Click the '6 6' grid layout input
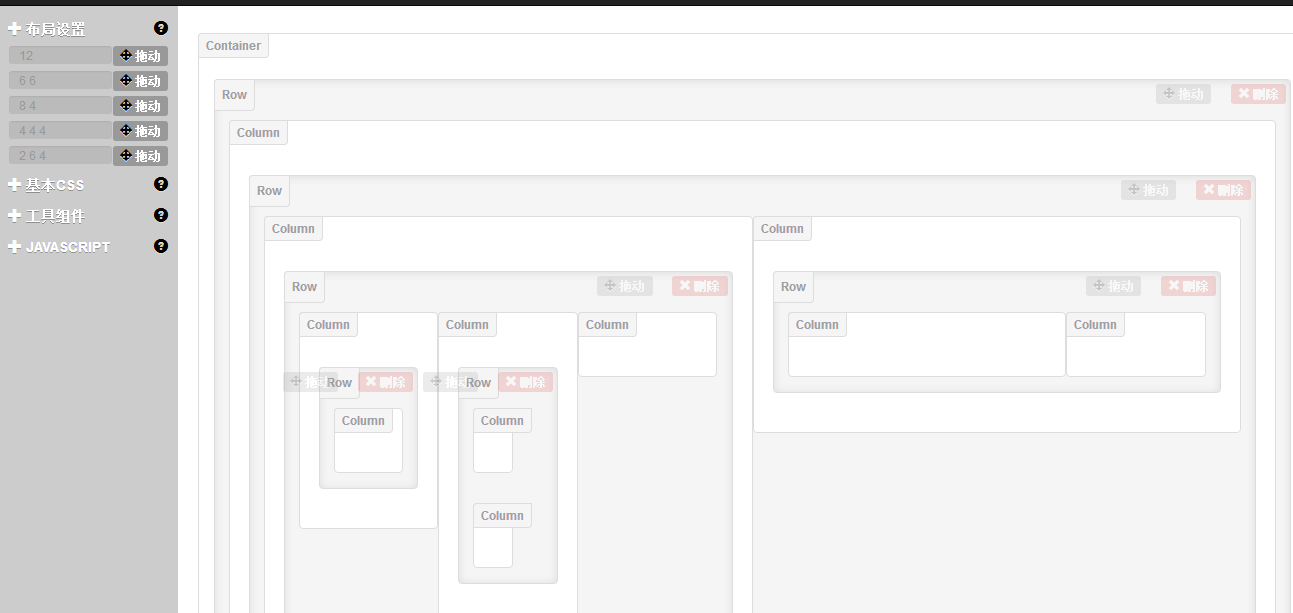Viewport: 1293px width, 613px height. click(60, 81)
